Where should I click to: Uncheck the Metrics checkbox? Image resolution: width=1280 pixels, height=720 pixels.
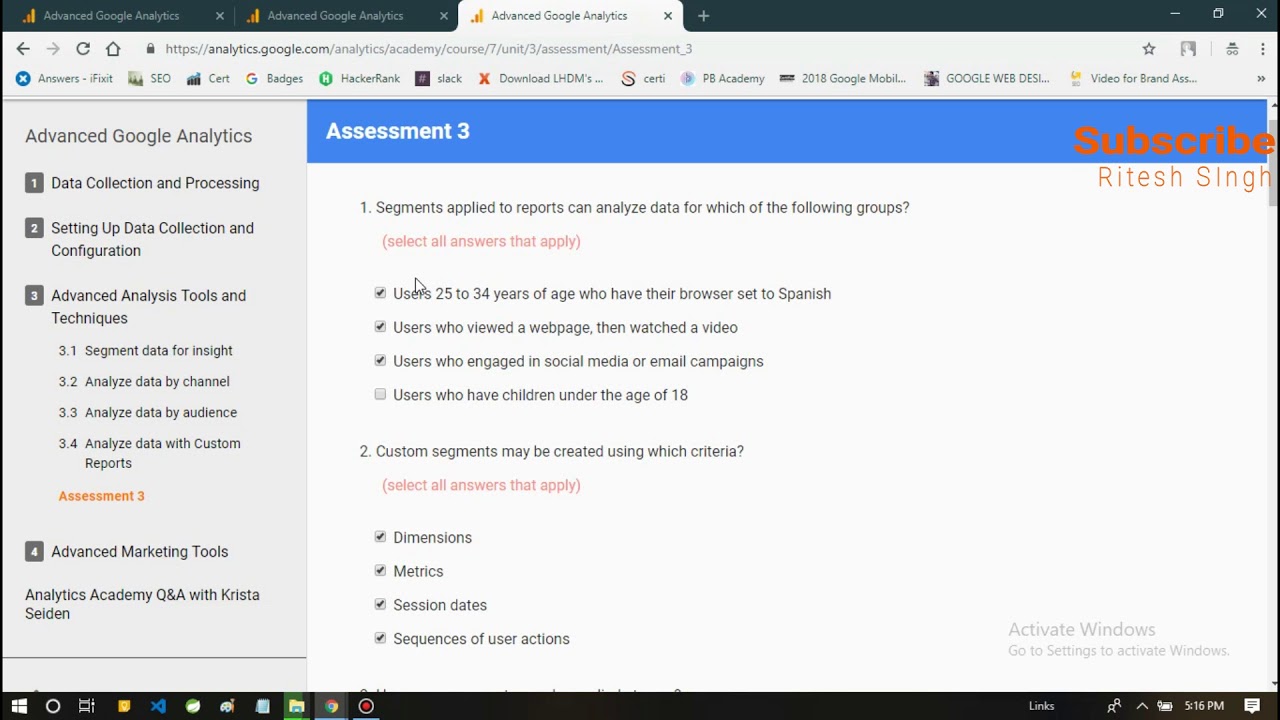pyautogui.click(x=380, y=571)
